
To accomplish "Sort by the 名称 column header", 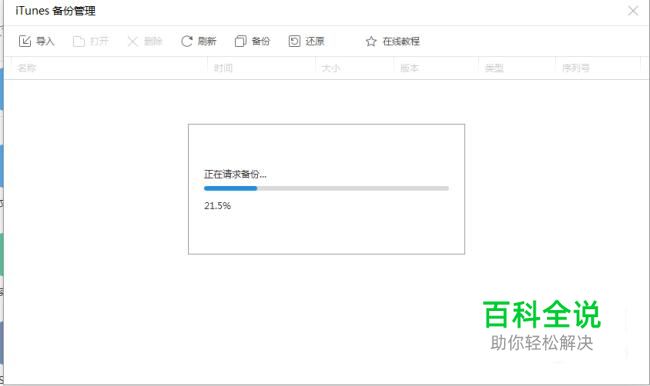I will click(x=27, y=68).
